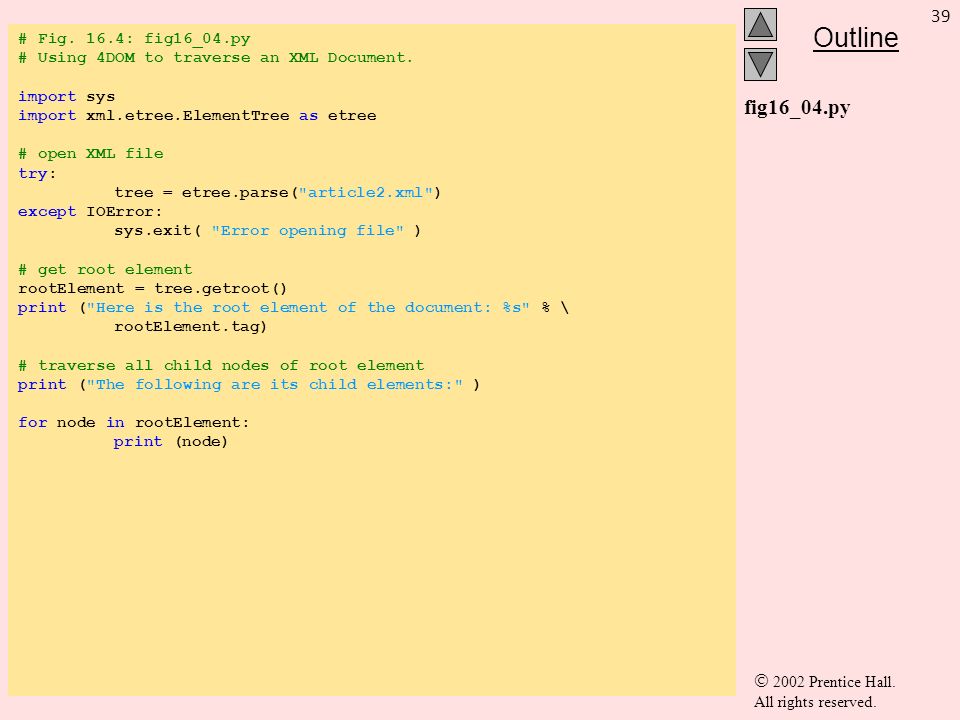Click the 'for node in rootElement:' line
This screenshot has width=960, height=720.
click(x=133, y=422)
